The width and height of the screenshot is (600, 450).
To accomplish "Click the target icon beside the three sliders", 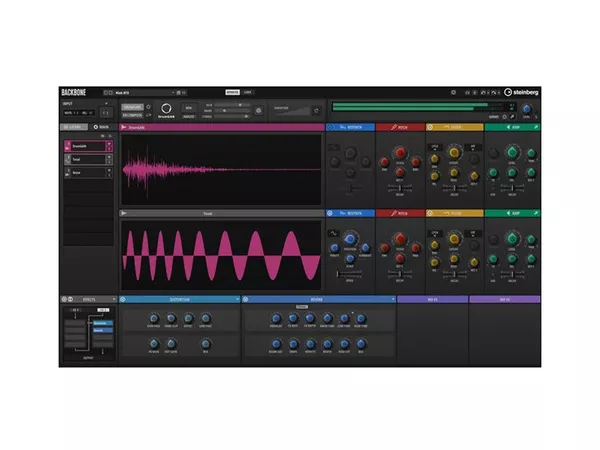I will coord(259,111).
